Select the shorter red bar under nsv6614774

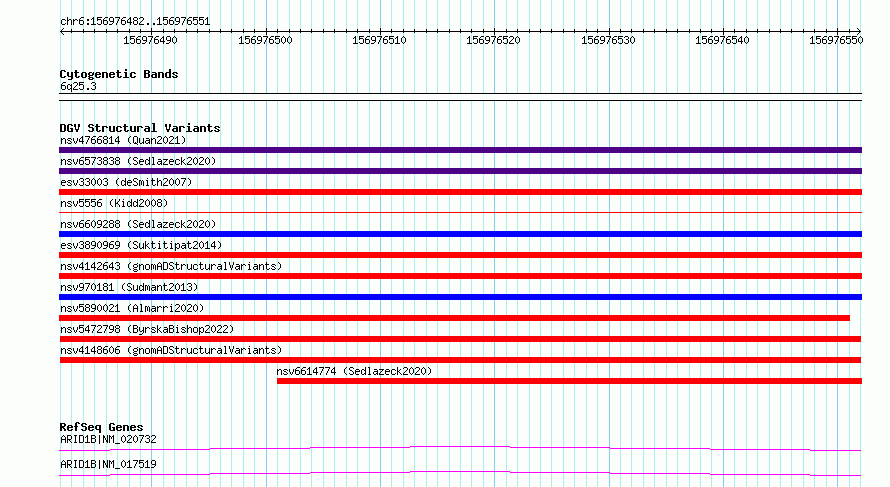(x=569, y=381)
